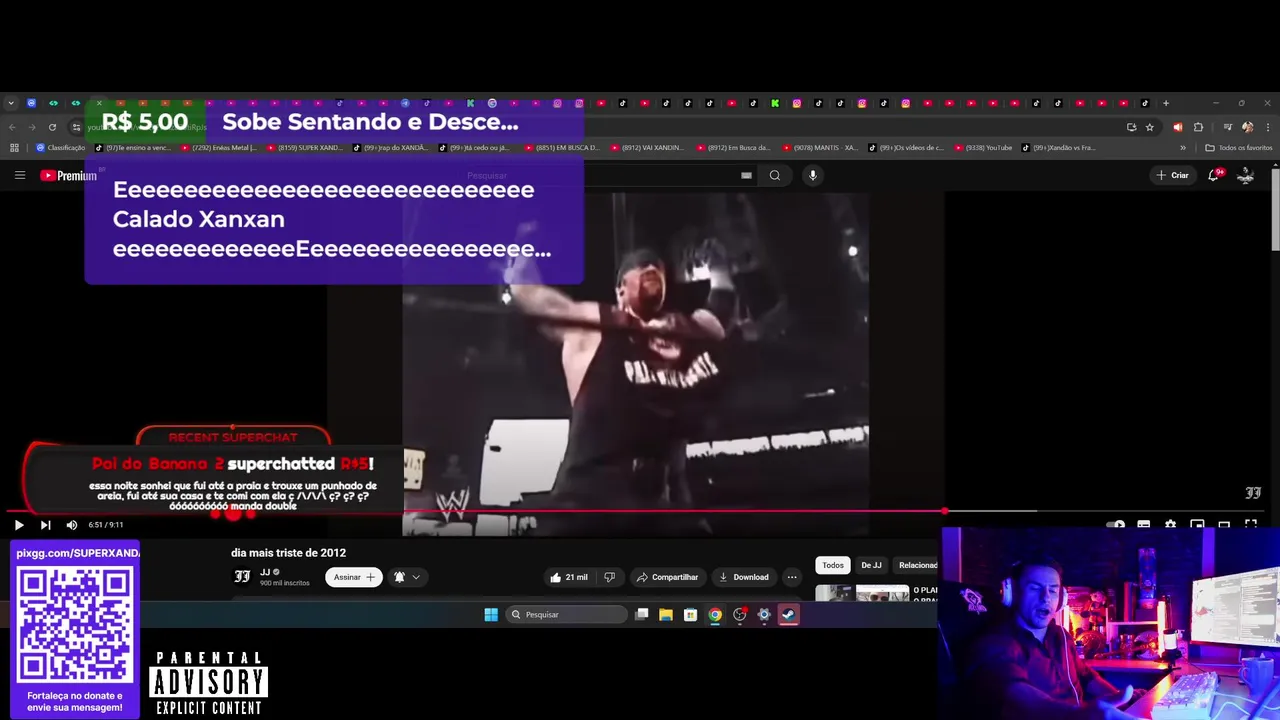This screenshot has width=1280, height=720.
Task: Open the JJ channel name link
Action: (265, 572)
